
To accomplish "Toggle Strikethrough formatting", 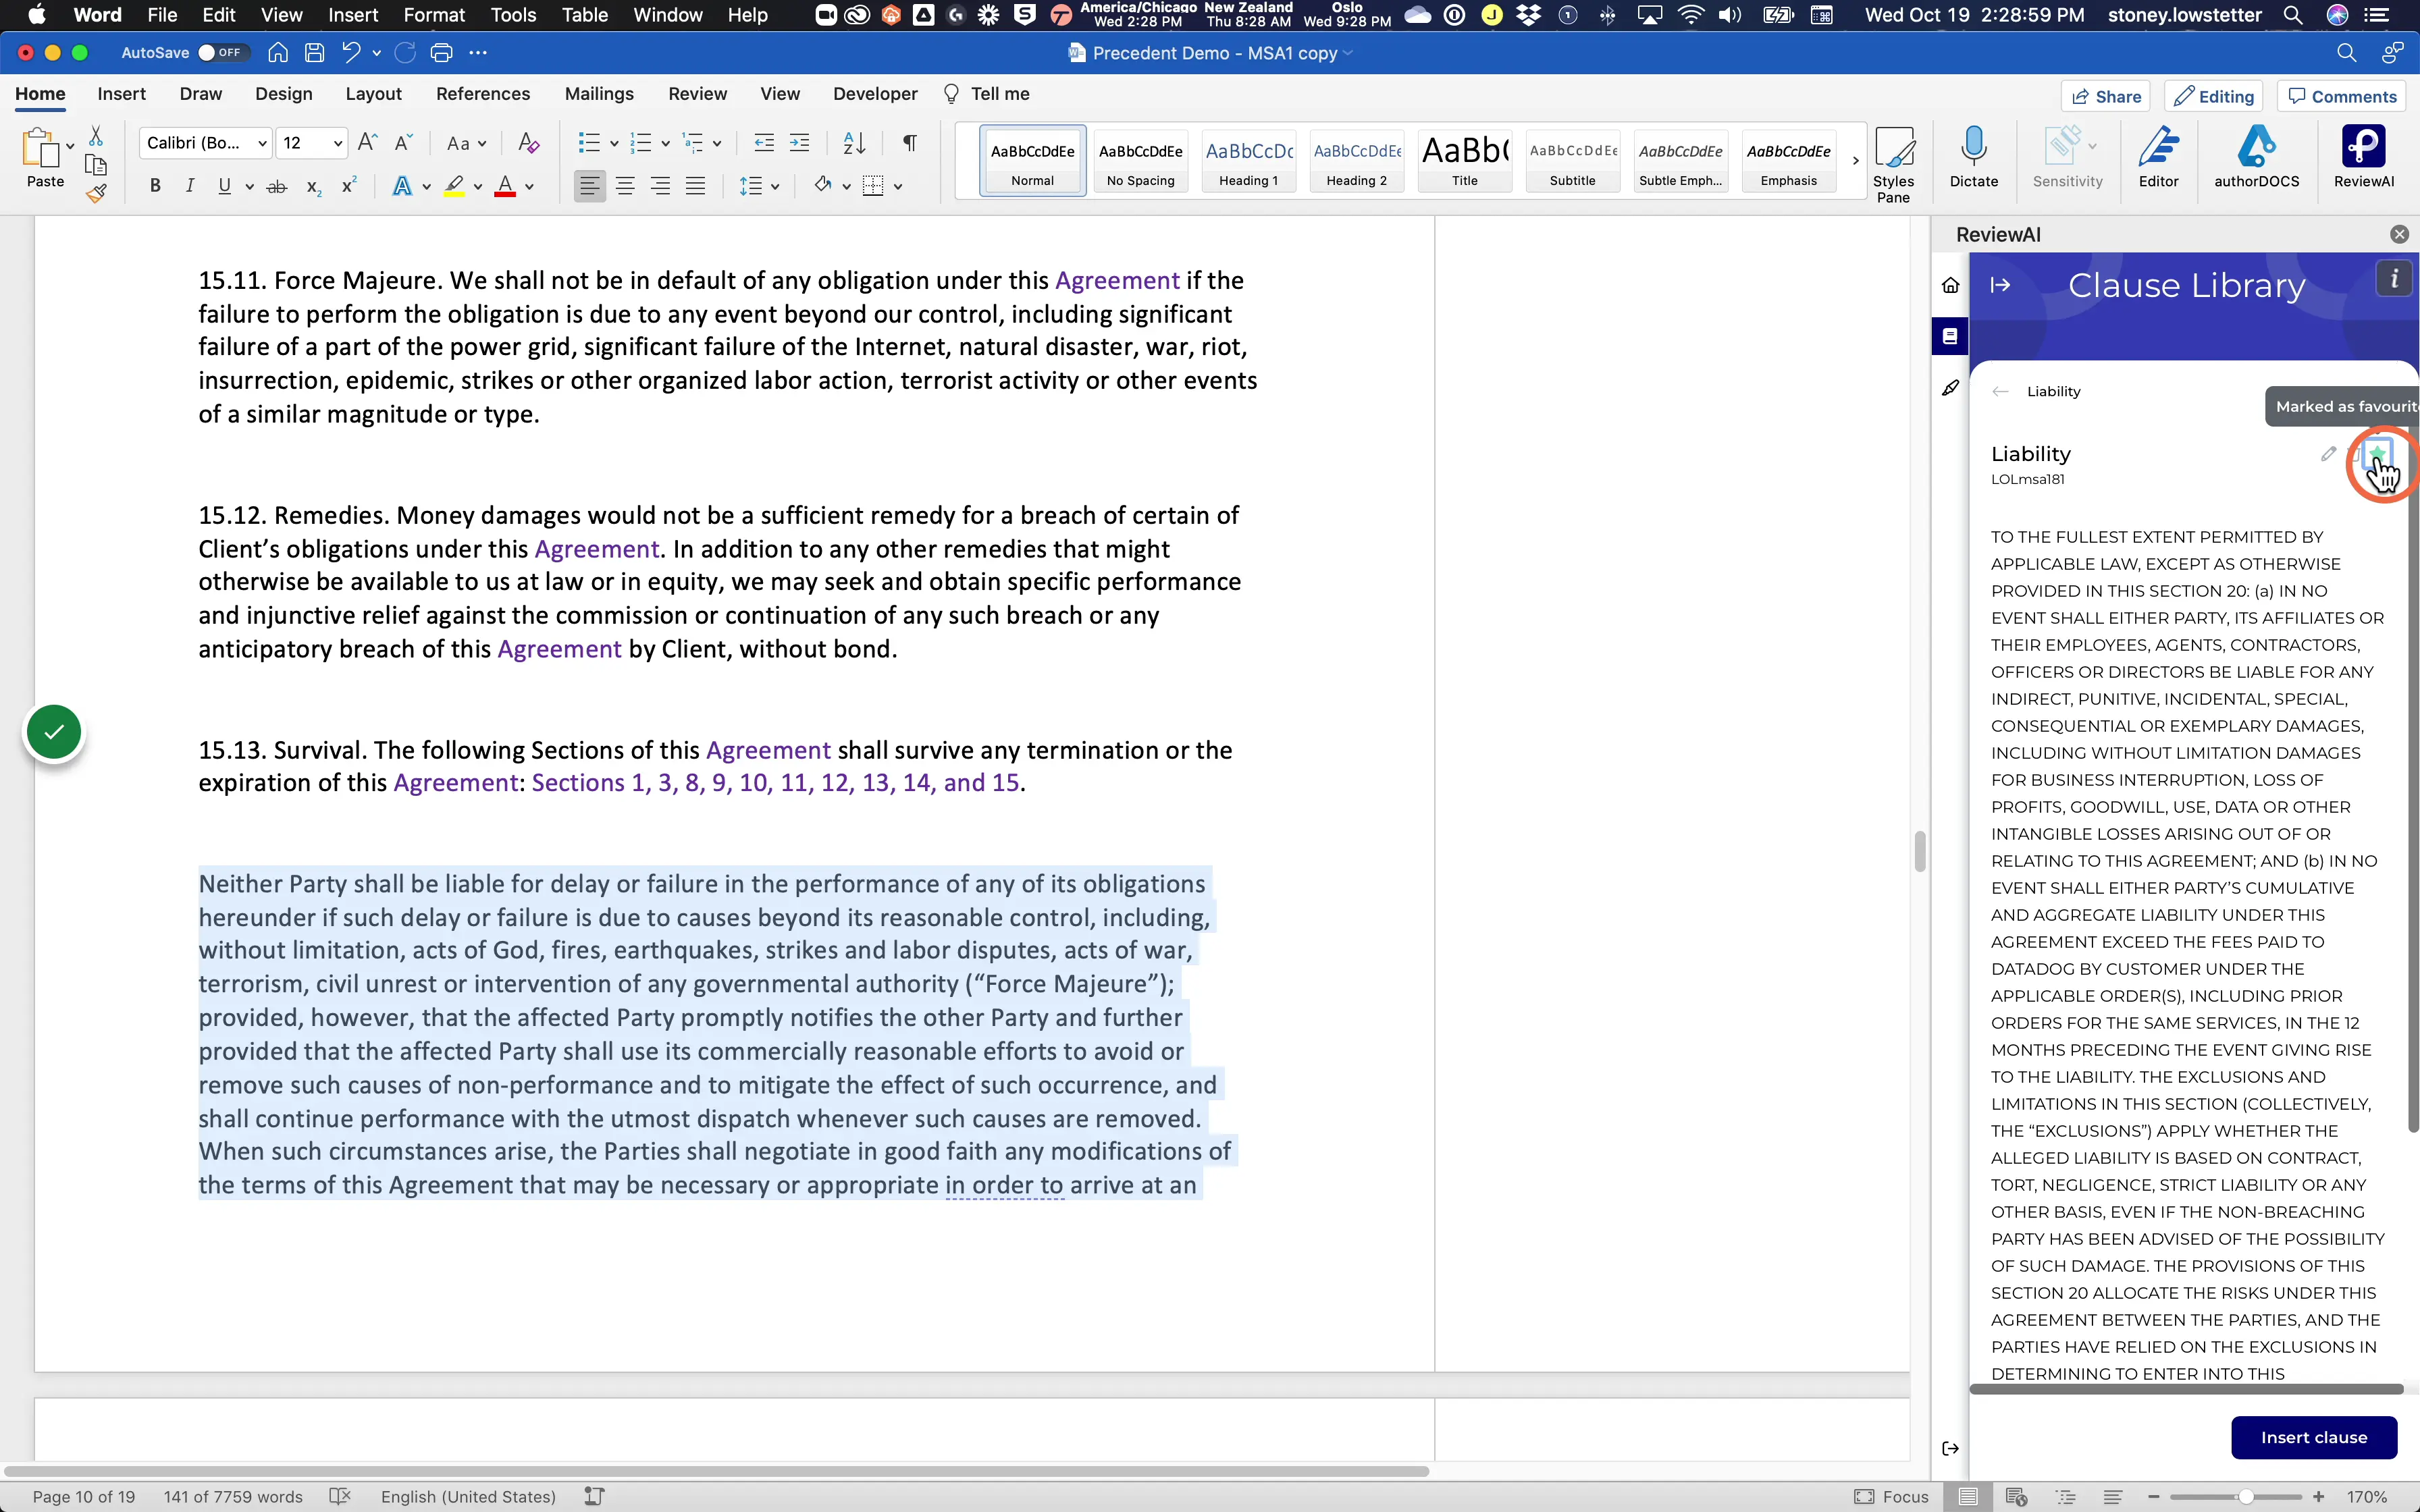I will 277,186.
